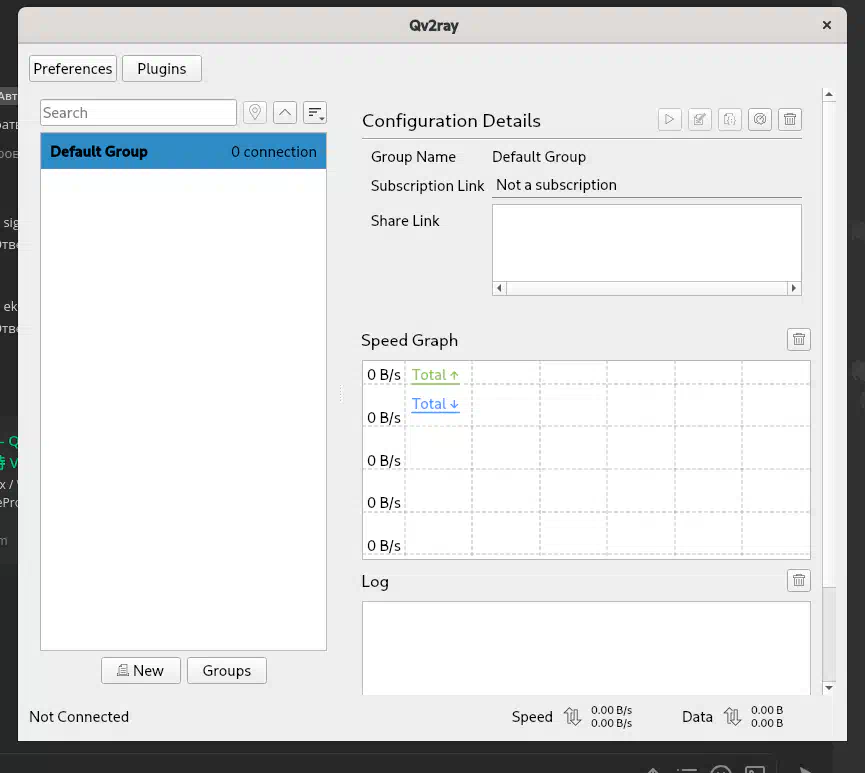This screenshot has height=773, width=865.
Task: Open the JSON editor icon
Action: pyautogui.click(x=729, y=119)
